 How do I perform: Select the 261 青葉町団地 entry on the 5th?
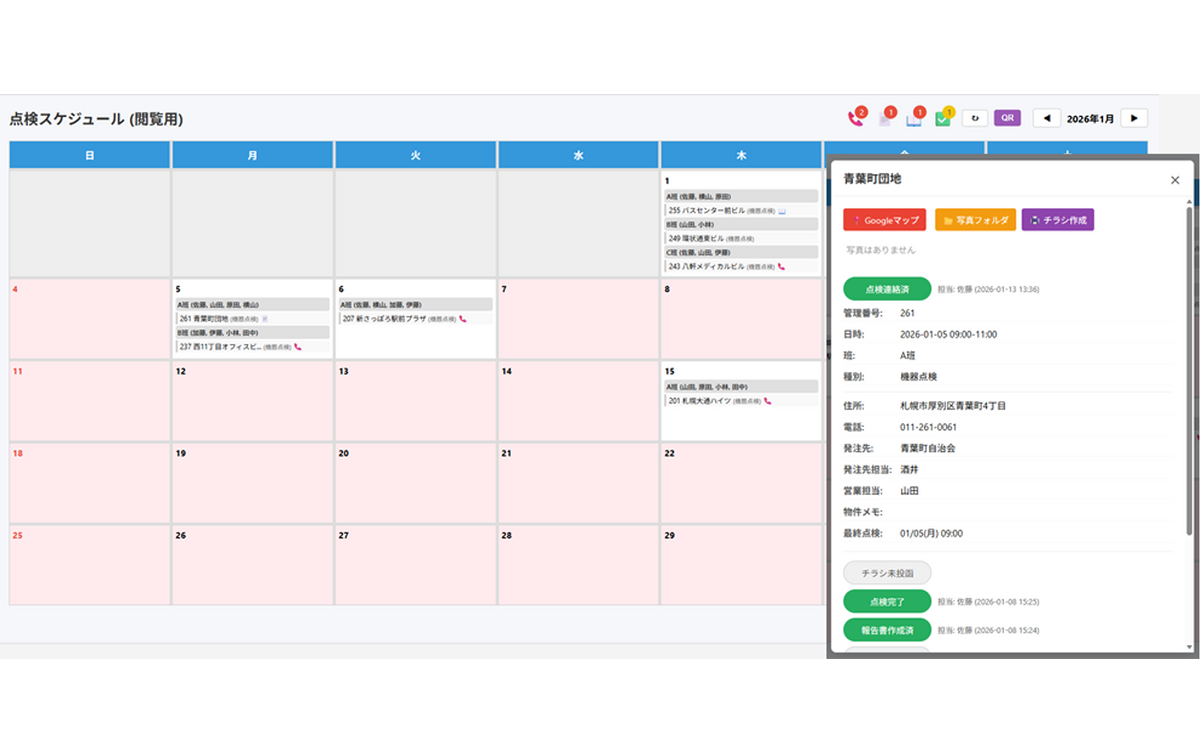216,319
